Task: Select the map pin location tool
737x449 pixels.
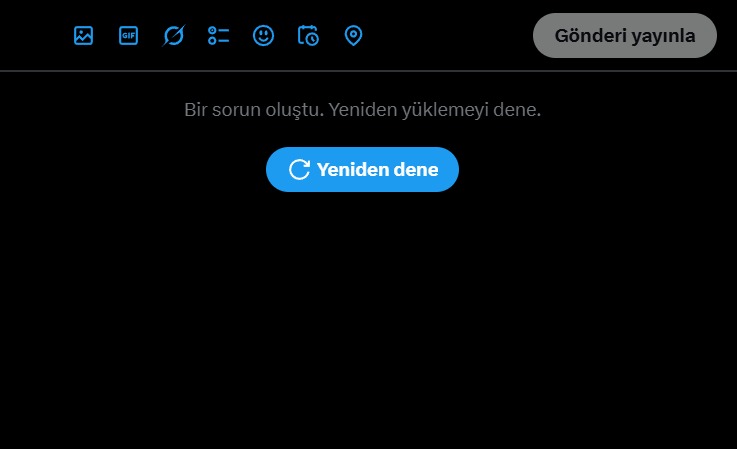Action: click(x=353, y=36)
